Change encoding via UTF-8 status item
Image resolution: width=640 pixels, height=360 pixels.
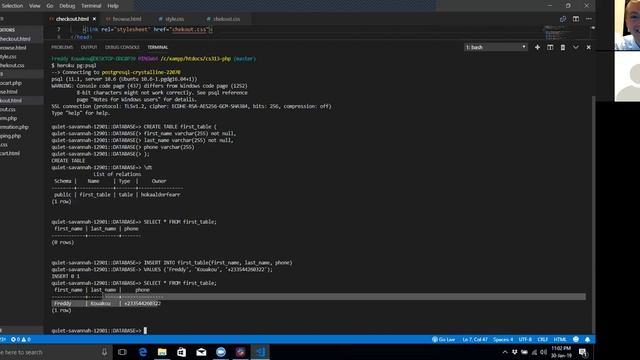tap(525, 340)
